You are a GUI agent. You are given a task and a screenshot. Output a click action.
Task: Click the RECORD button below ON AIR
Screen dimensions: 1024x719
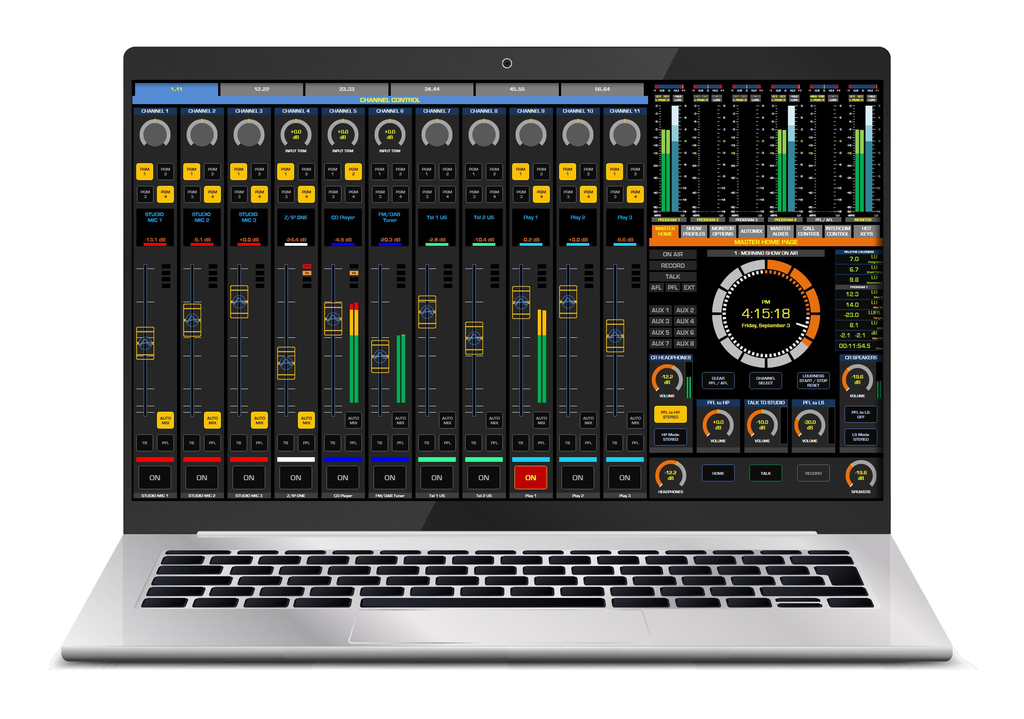673,266
